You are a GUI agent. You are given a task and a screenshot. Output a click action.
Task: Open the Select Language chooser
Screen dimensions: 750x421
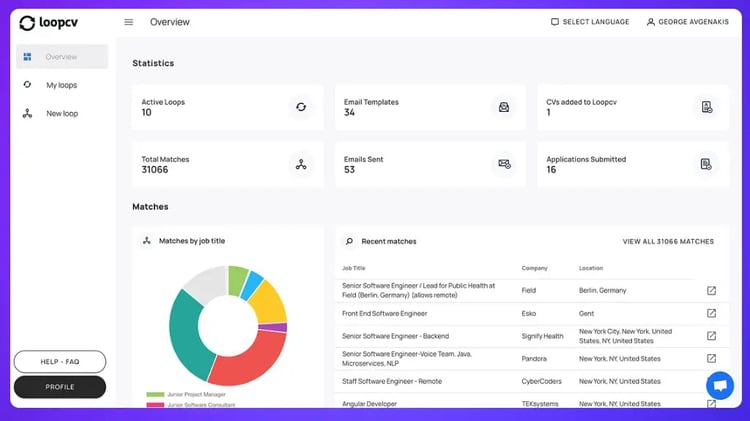point(590,22)
